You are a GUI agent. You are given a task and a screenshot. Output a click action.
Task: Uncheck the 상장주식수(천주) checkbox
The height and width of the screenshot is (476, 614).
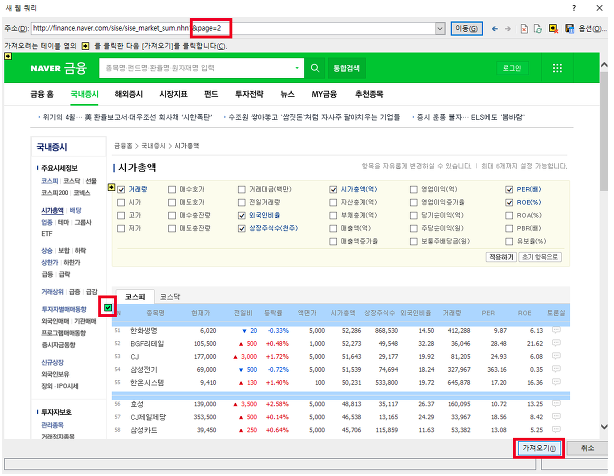[x=242, y=228]
